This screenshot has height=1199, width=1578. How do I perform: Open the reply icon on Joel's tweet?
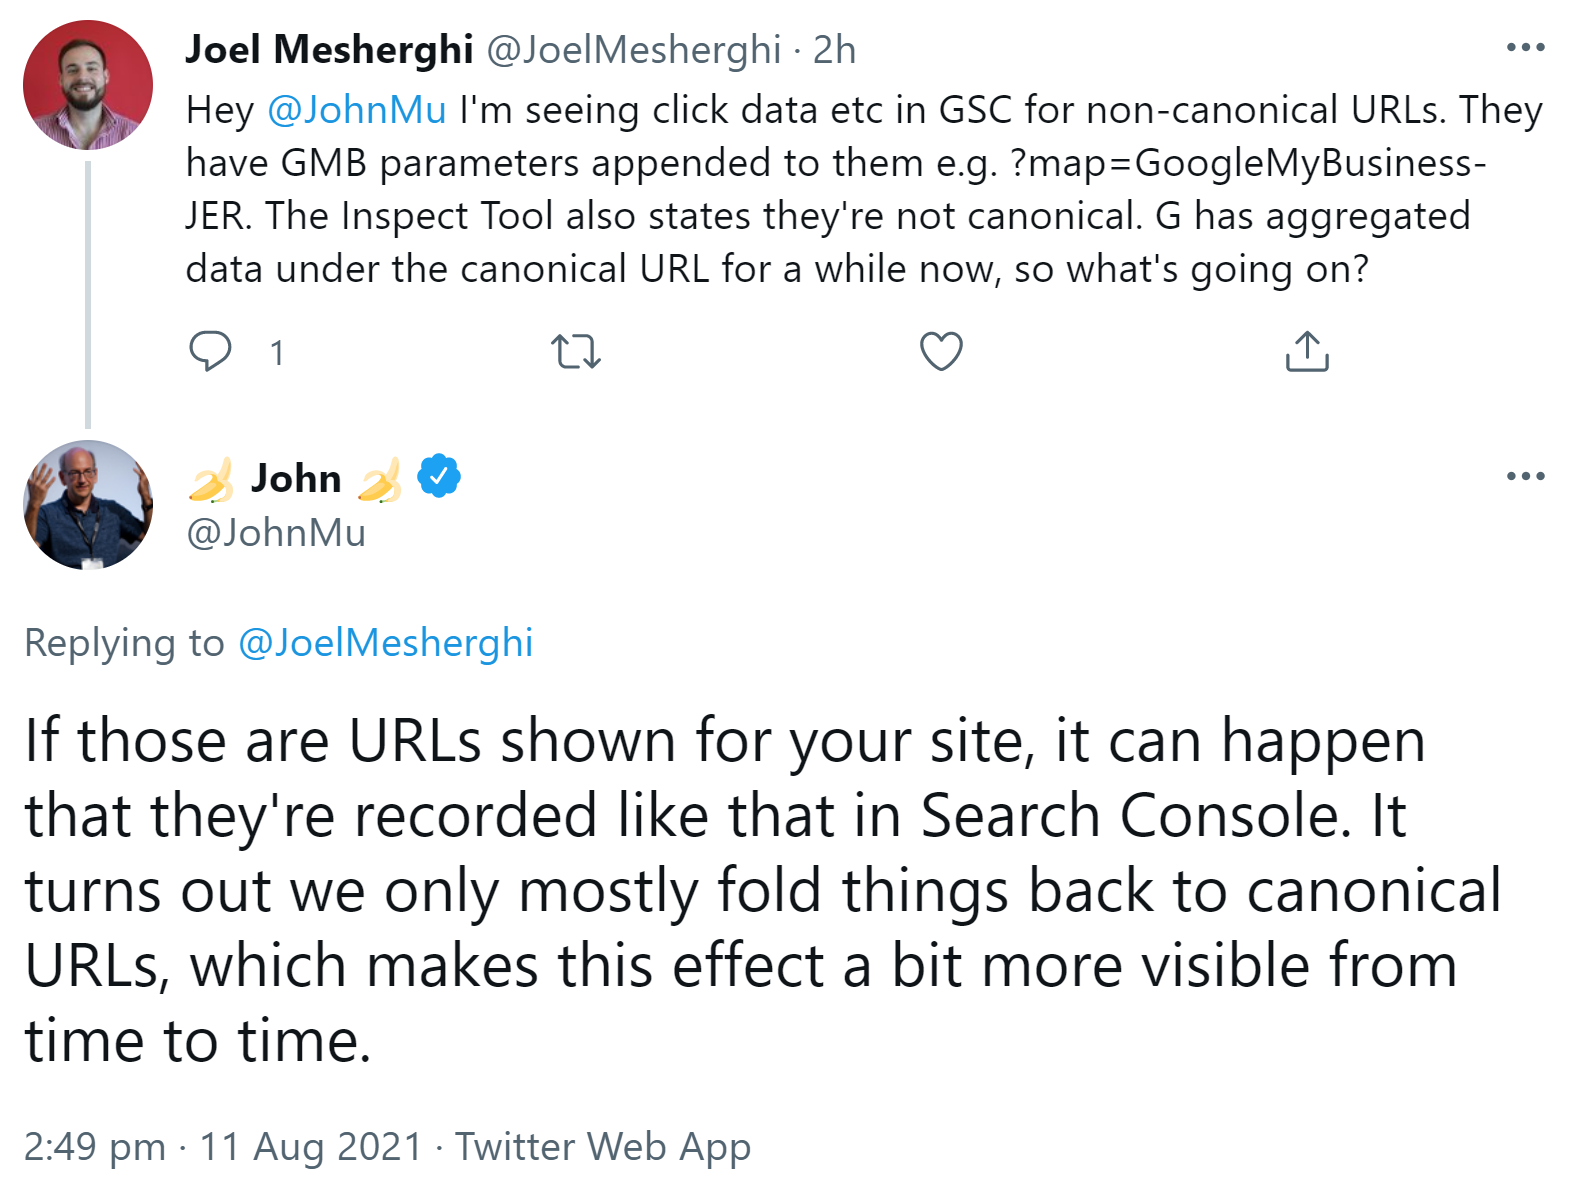[x=211, y=351]
